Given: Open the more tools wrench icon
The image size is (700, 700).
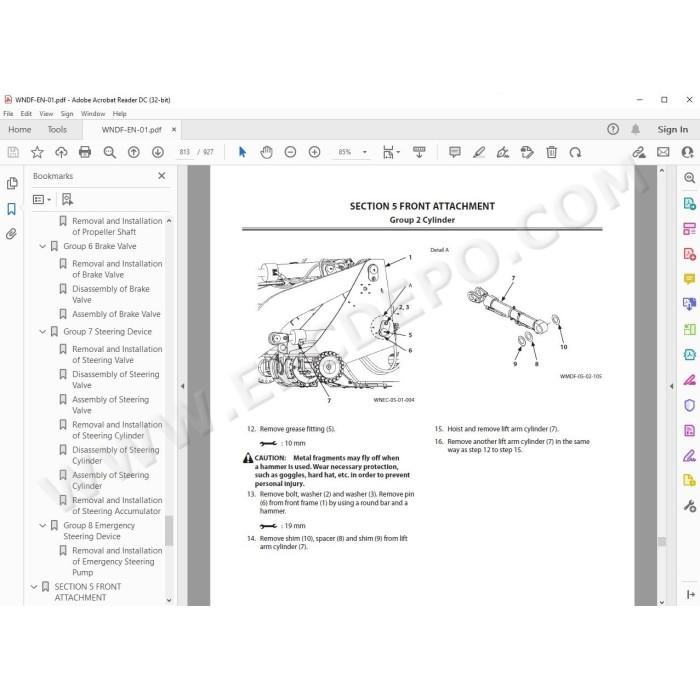Looking at the screenshot, I should pos(689,506).
